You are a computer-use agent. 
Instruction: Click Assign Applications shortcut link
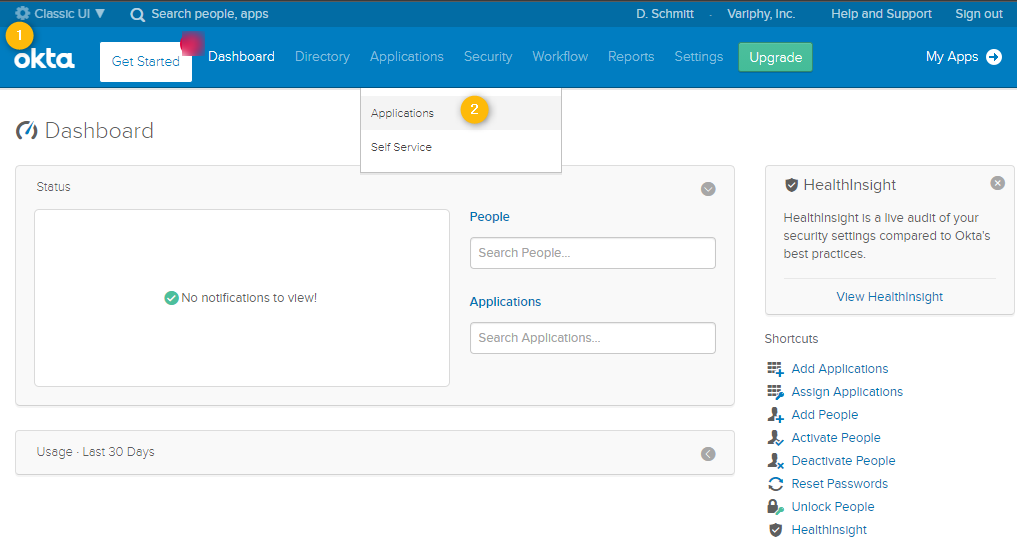847,392
